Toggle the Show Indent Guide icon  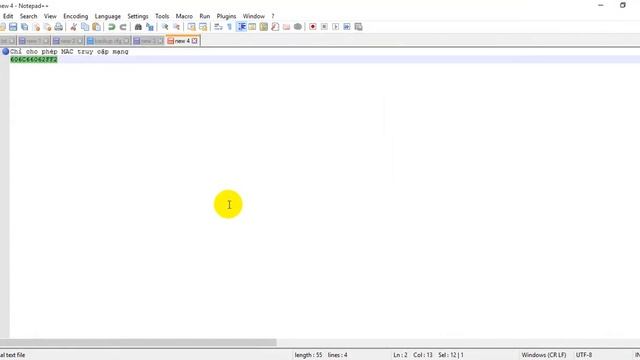pos(241,27)
